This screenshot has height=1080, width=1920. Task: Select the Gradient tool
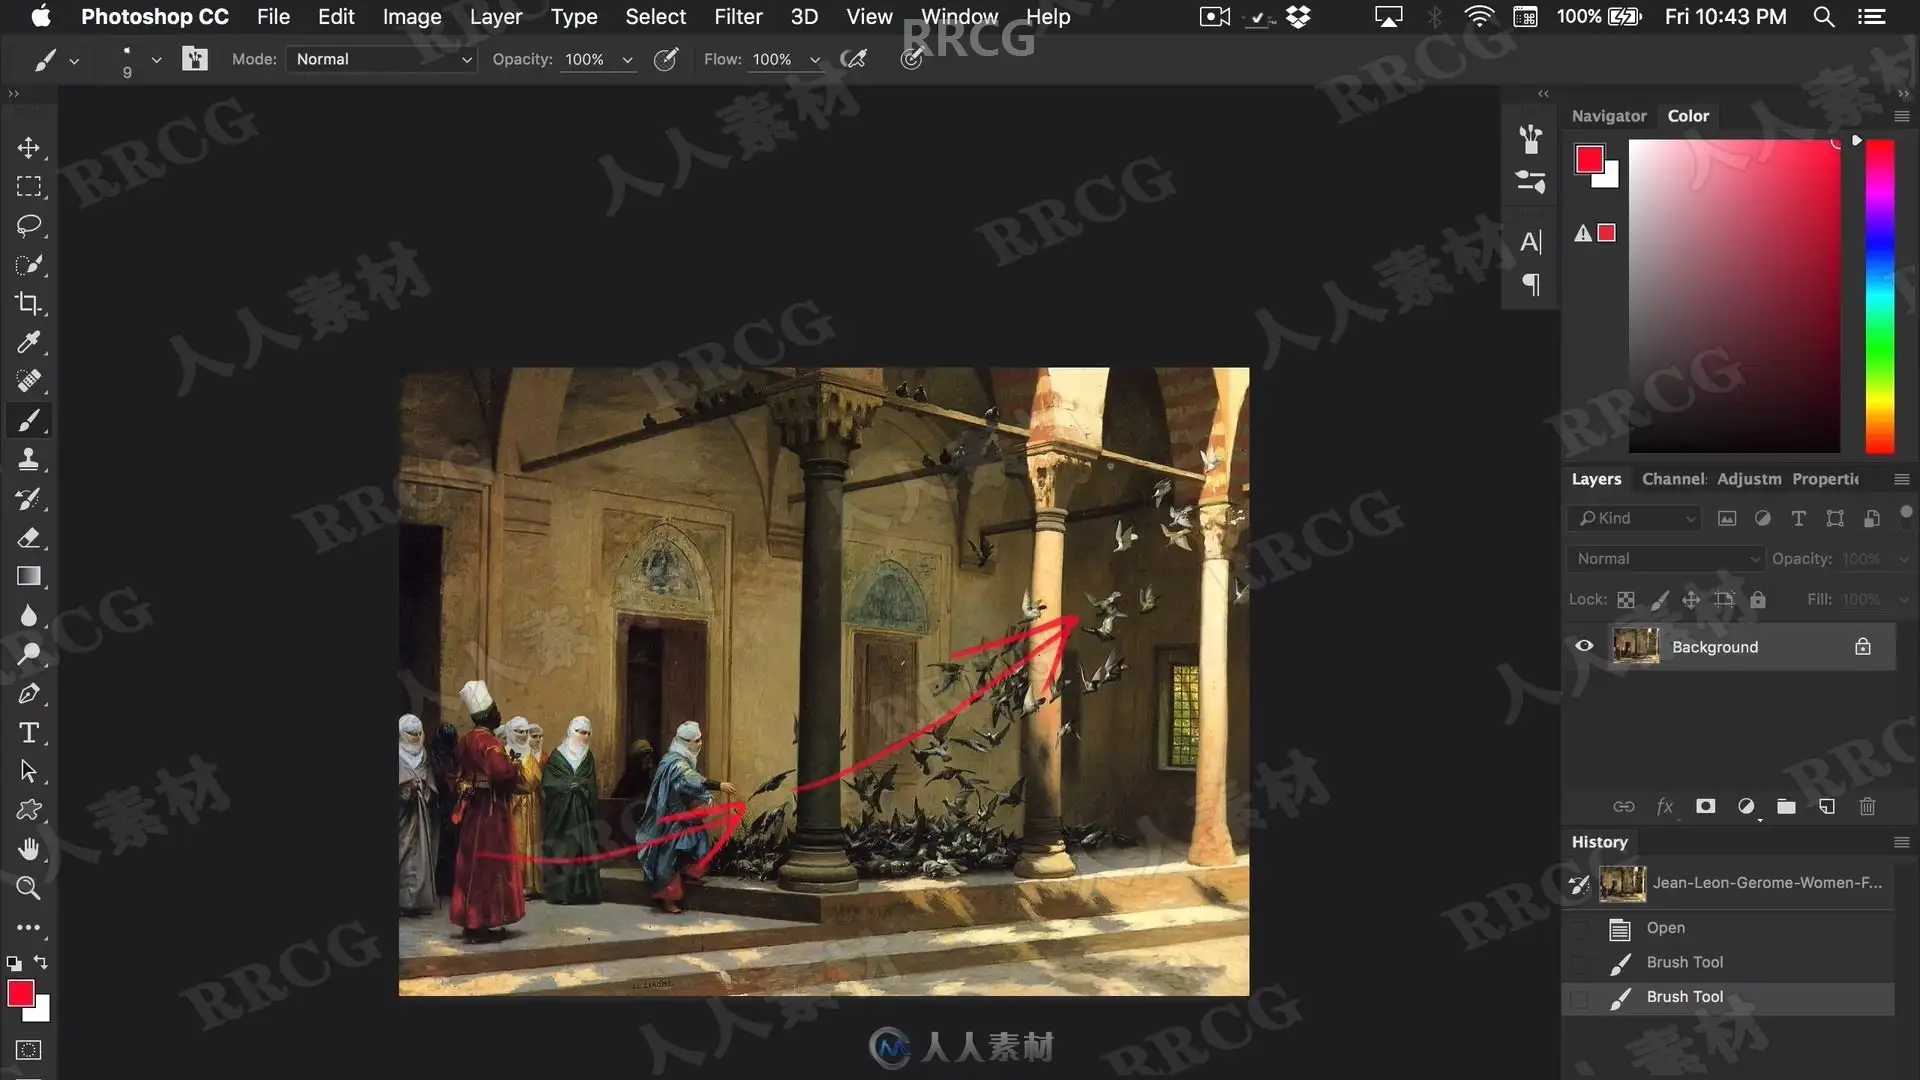(x=28, y=577)
